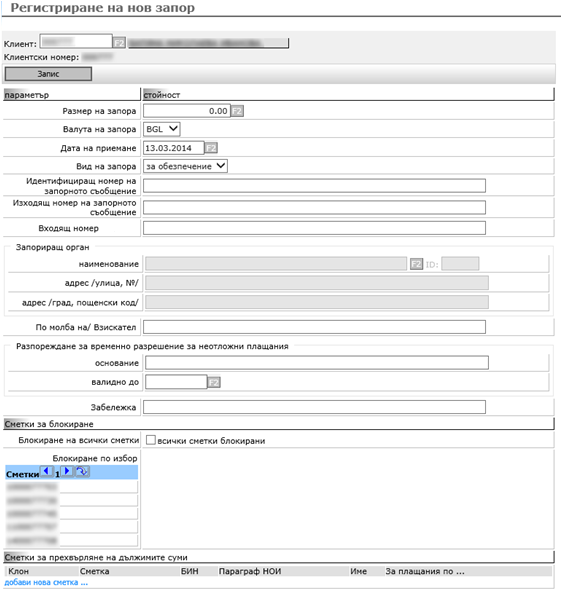This screenshot has width=562, height=605.
Task: Click the Запориращ орган наименование field
Action: coord(276,264)
